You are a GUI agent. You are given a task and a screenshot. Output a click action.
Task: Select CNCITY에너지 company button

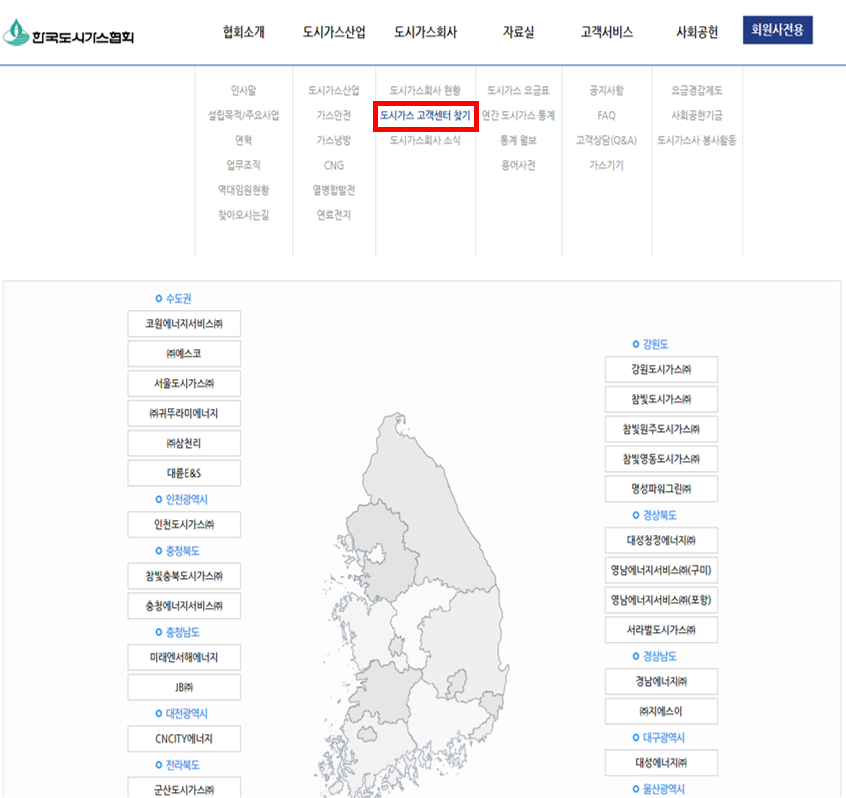pos(184,739)
